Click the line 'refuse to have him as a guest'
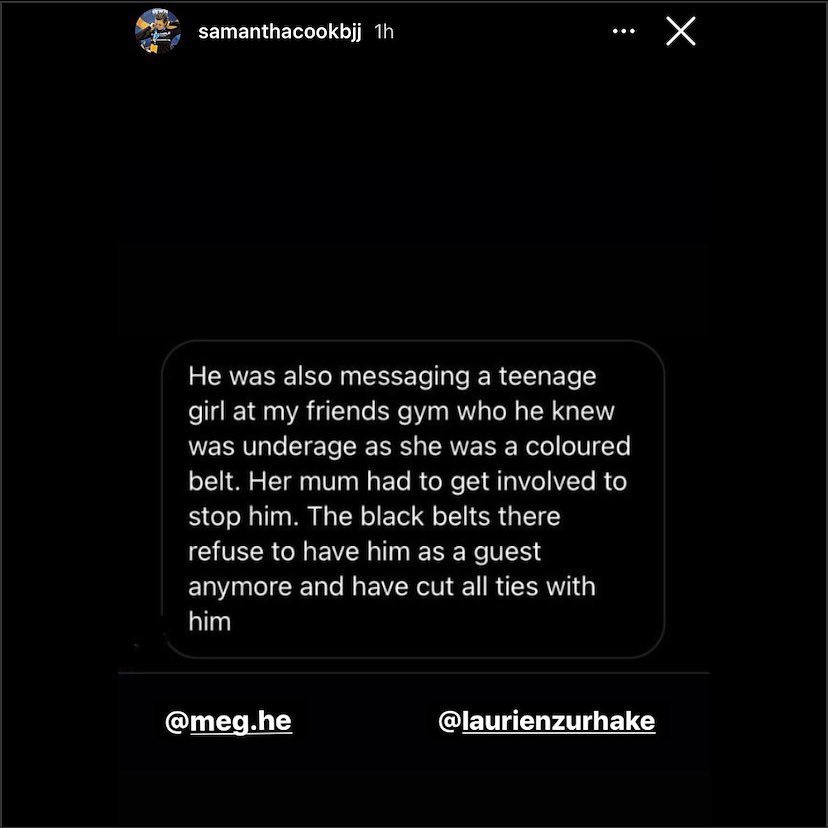Viewport: 828px width, 828px height. point(365,552)
